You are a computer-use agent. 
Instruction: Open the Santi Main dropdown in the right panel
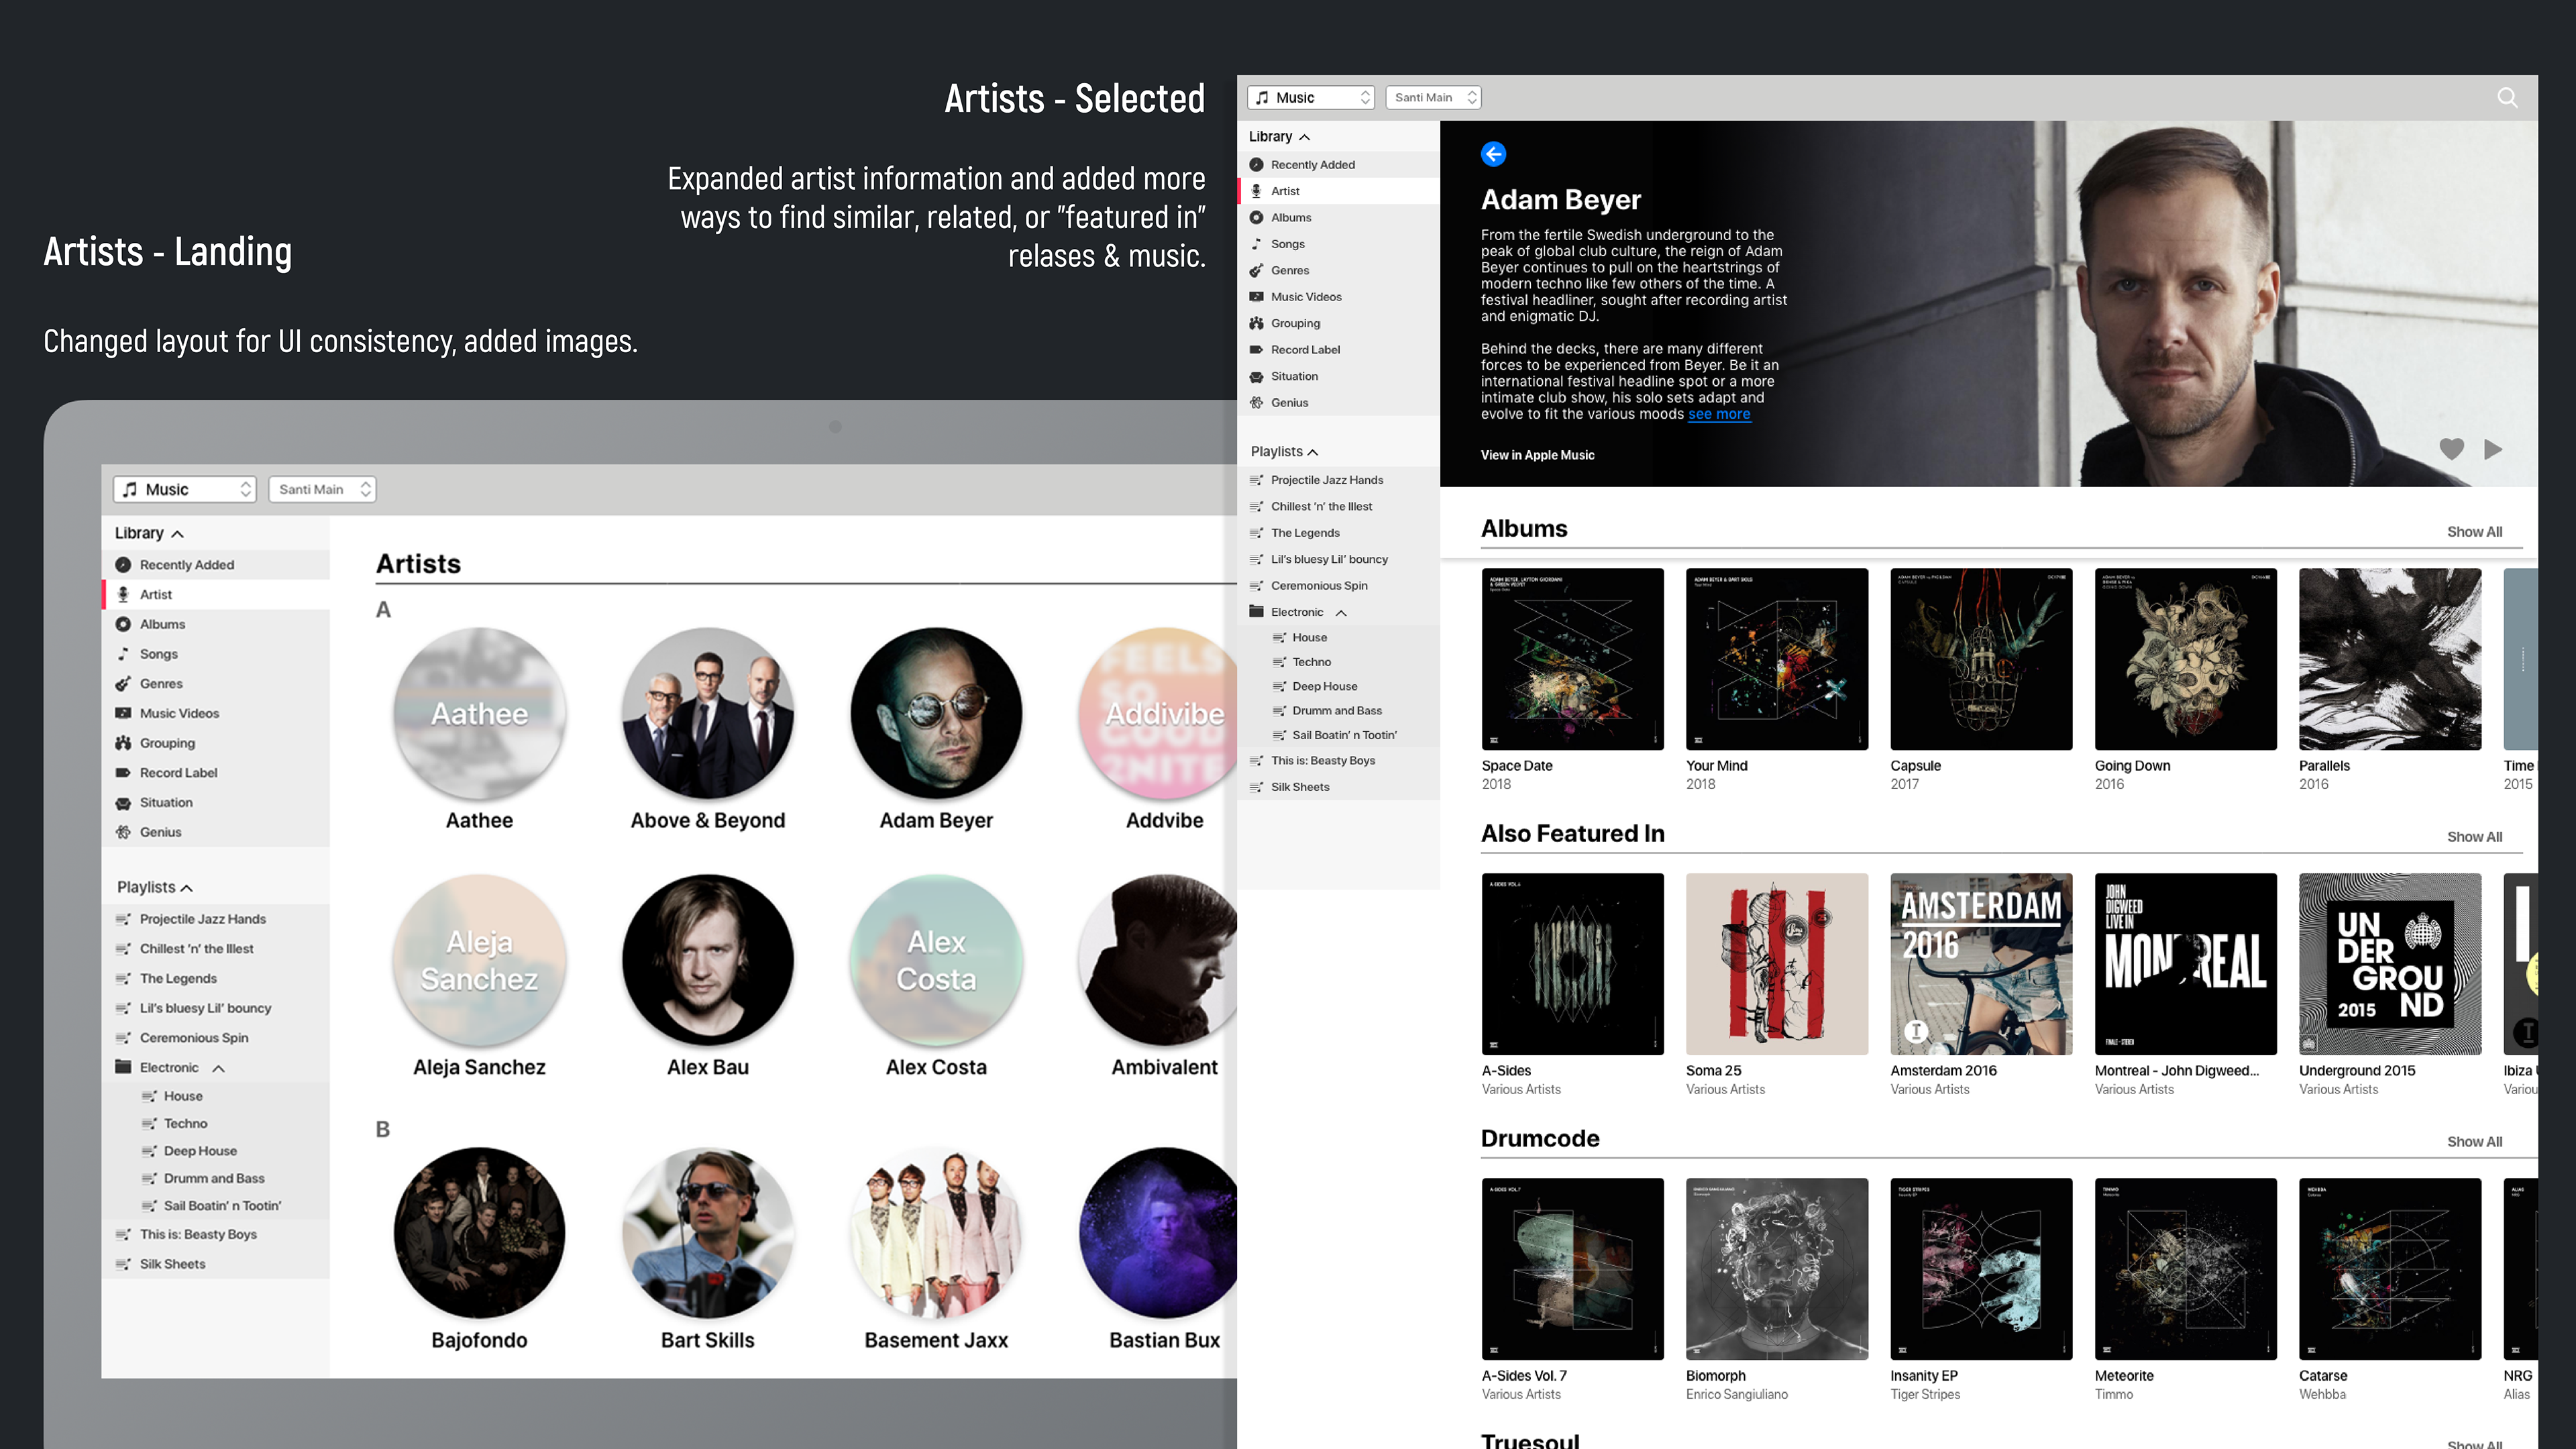(1432, 97)
